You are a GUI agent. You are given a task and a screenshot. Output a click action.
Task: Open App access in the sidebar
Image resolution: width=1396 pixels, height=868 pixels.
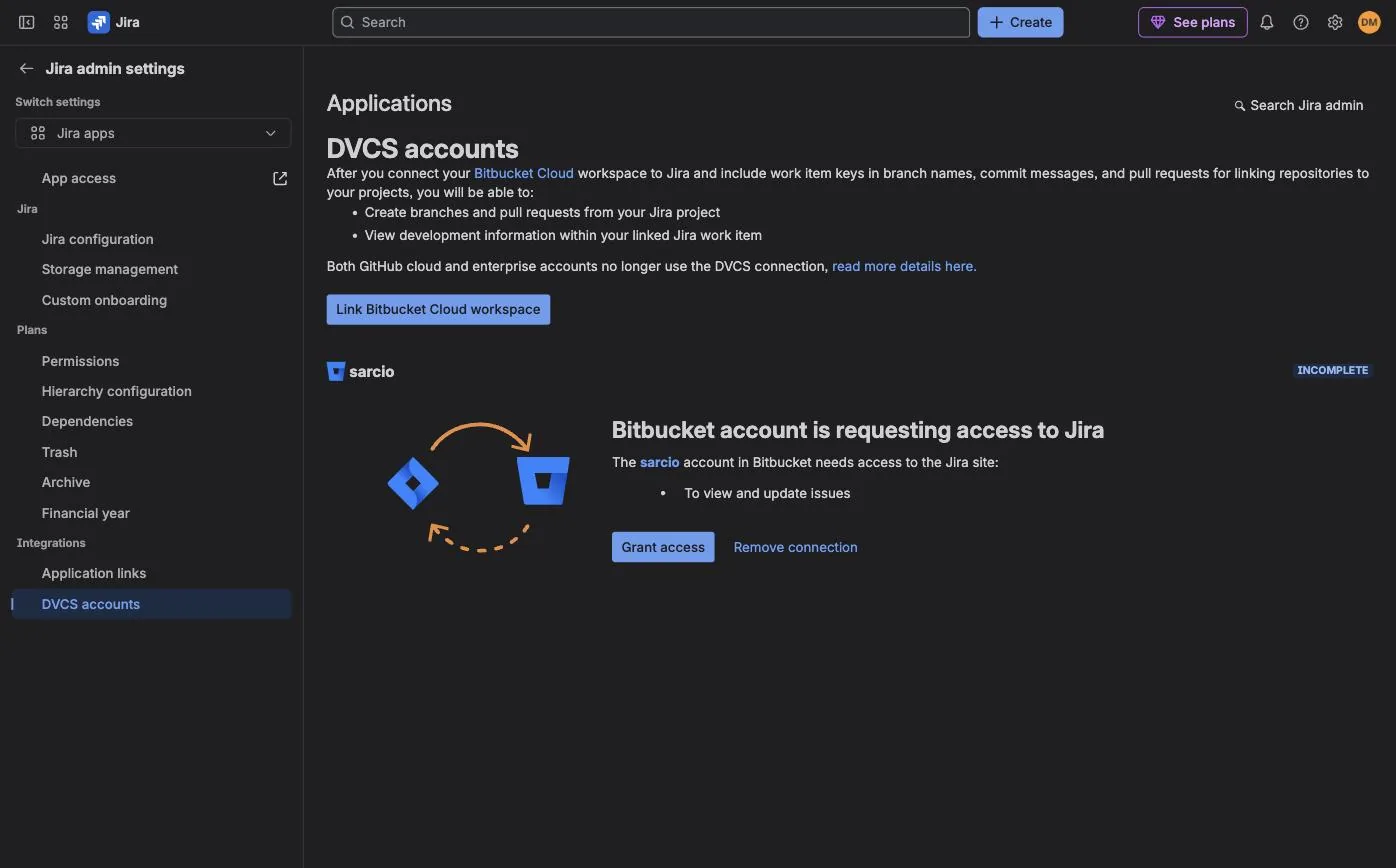79,179
